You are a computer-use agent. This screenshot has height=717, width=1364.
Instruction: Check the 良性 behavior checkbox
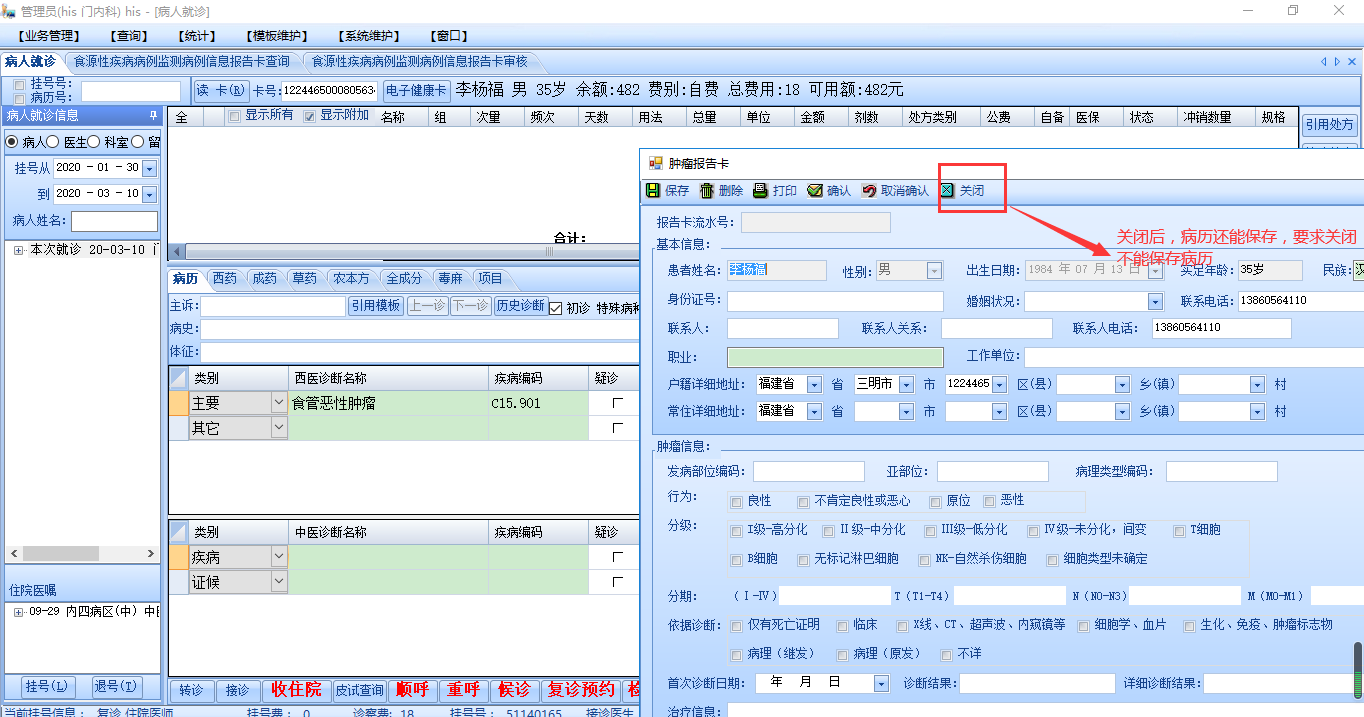click(x=737, y=501)
